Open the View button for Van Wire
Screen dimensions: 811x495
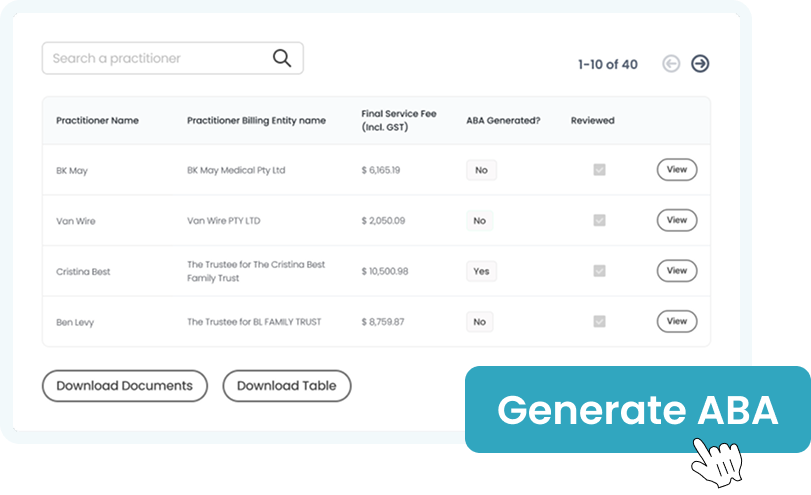[677, 220]
